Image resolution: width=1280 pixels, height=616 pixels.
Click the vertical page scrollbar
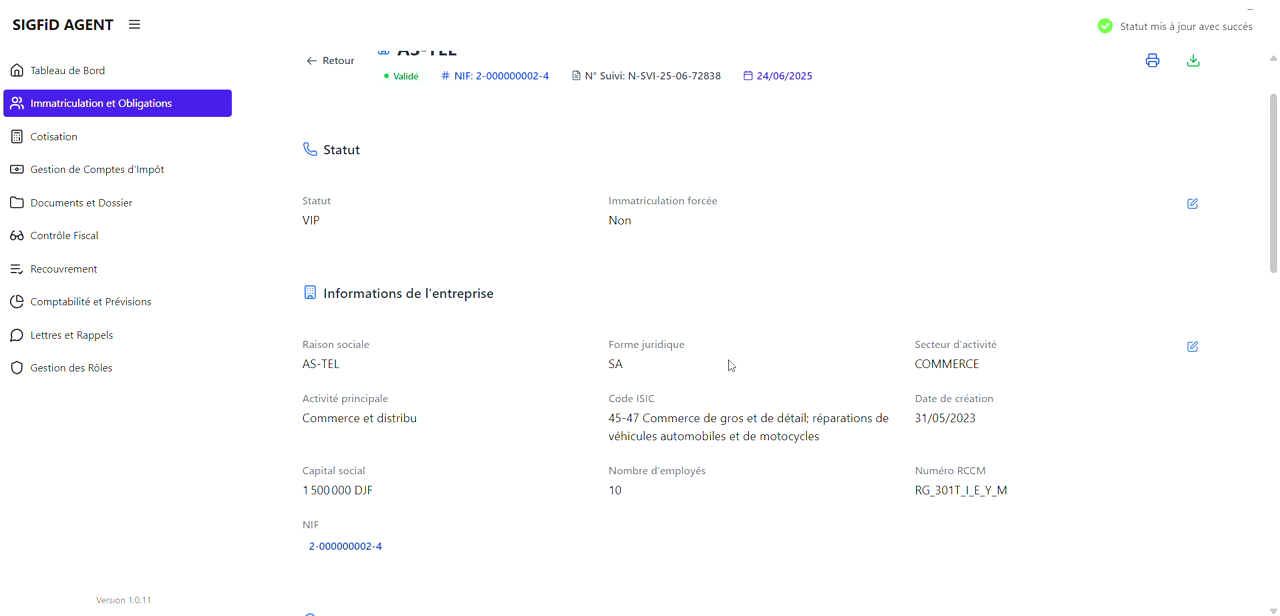click(x=1273, y=180)
